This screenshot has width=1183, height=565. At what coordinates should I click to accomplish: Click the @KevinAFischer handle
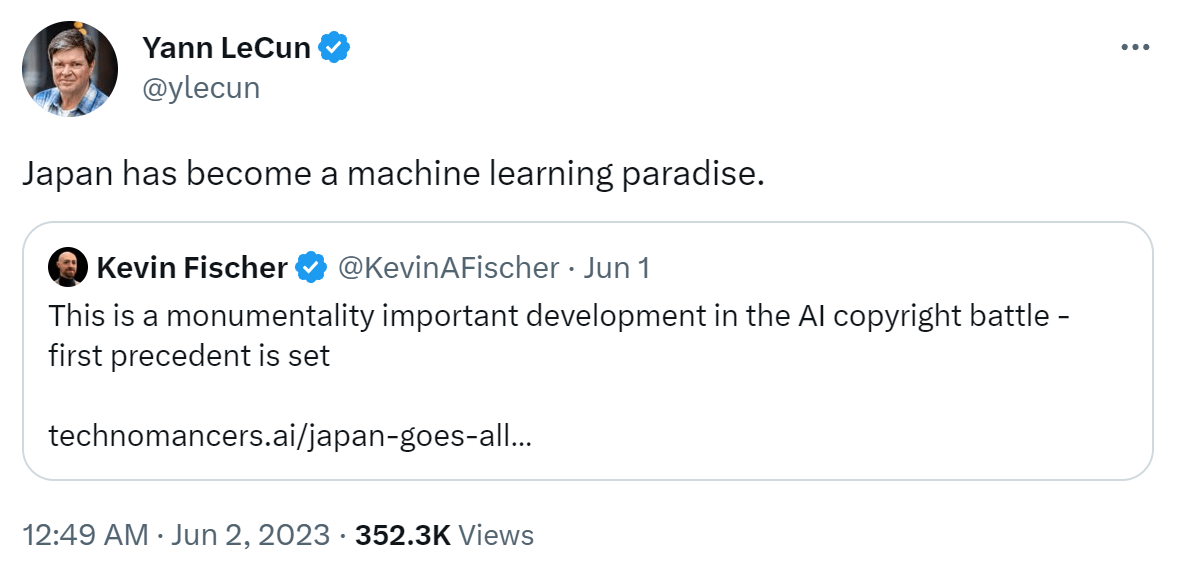pos(448,268)
